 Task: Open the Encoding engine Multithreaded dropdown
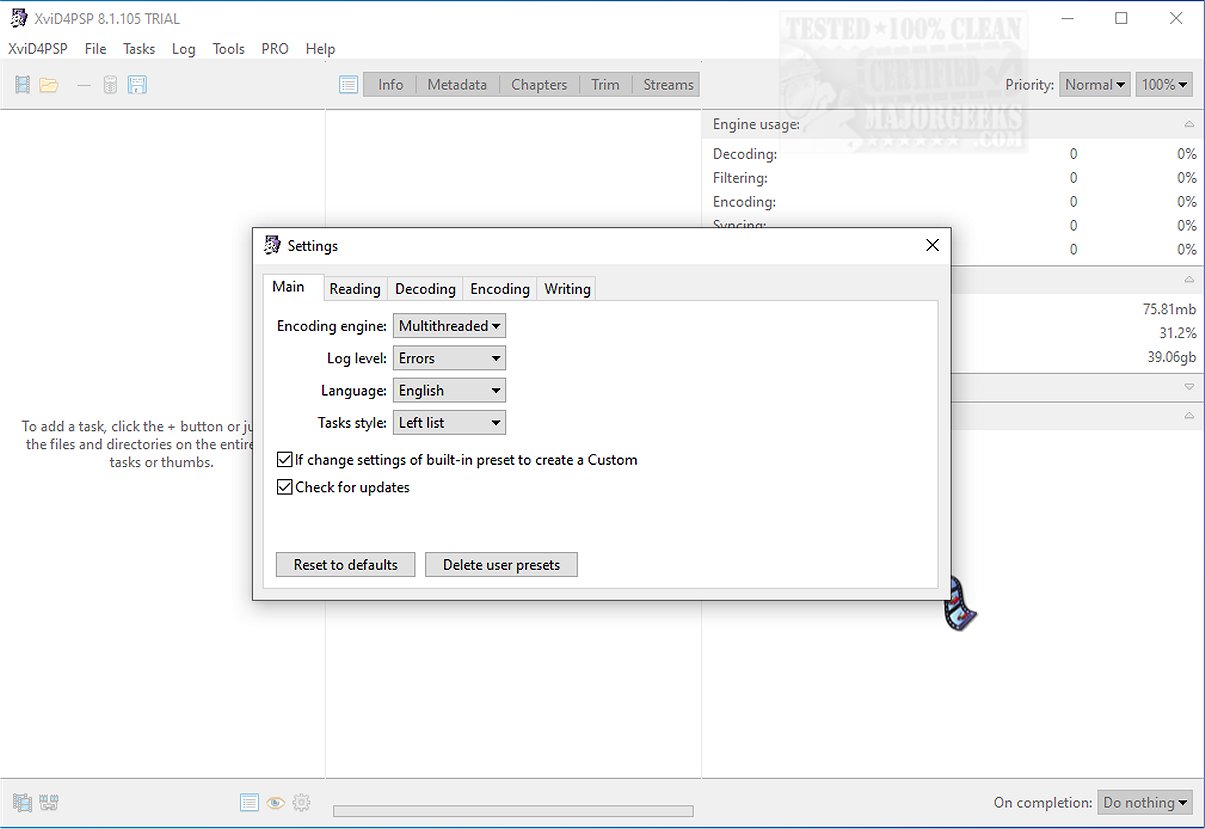tap(449, 326)
